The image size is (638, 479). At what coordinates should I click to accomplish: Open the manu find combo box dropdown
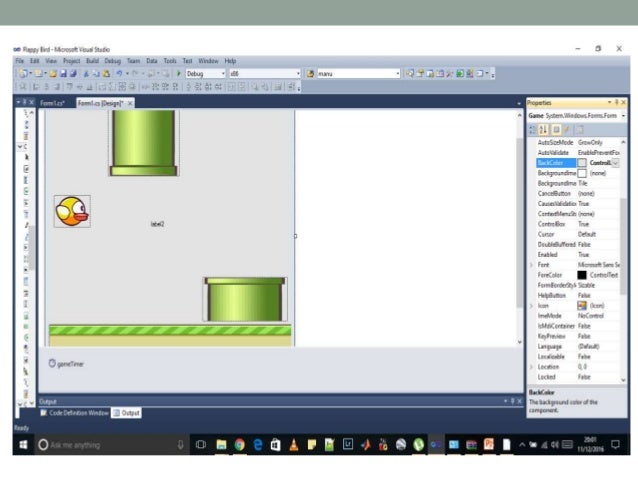tap(398, 74)
